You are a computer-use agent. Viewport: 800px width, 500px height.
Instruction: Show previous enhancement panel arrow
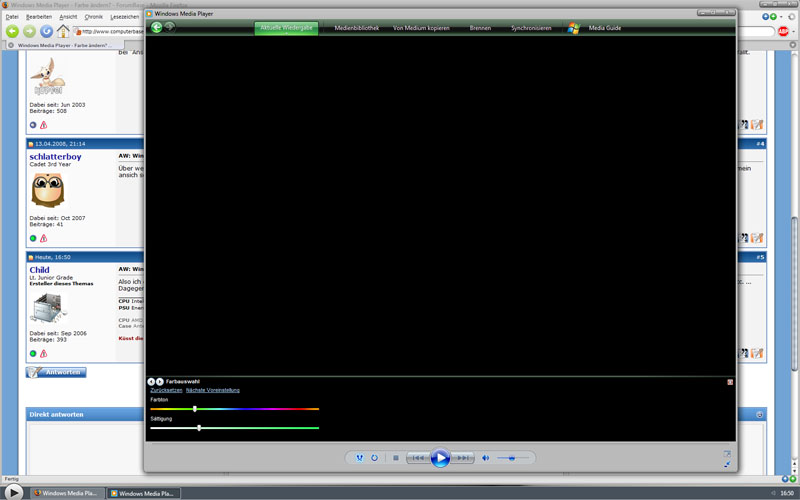click(x=151, y=382)
